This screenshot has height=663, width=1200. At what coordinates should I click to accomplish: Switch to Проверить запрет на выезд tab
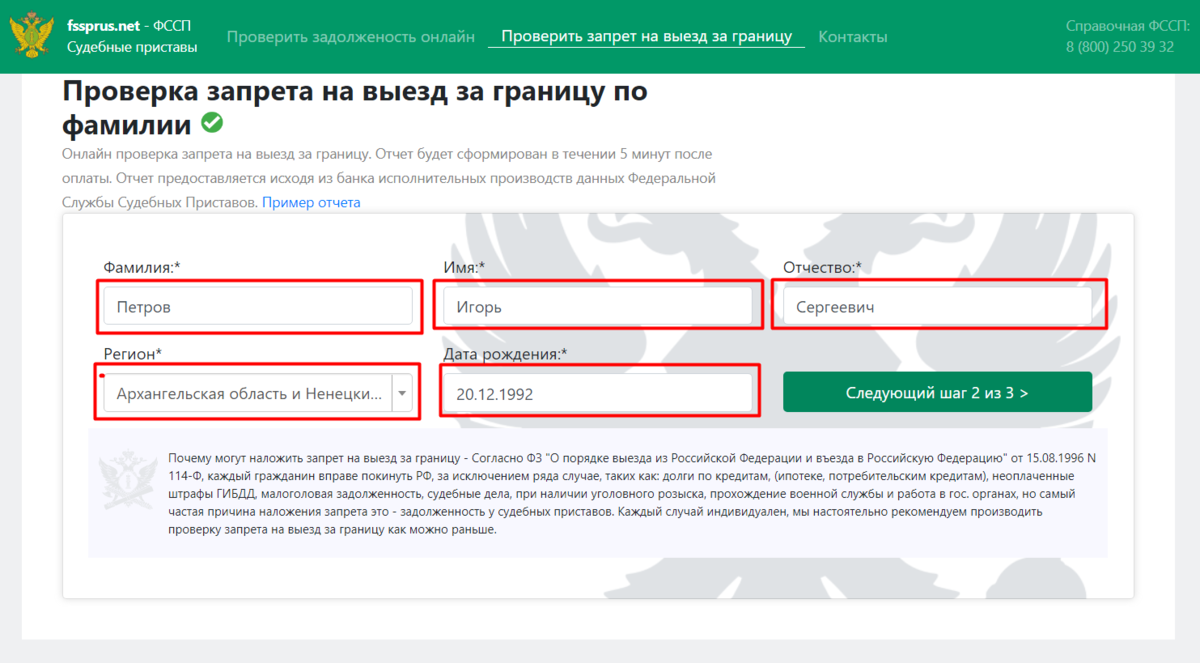[646, 37]
